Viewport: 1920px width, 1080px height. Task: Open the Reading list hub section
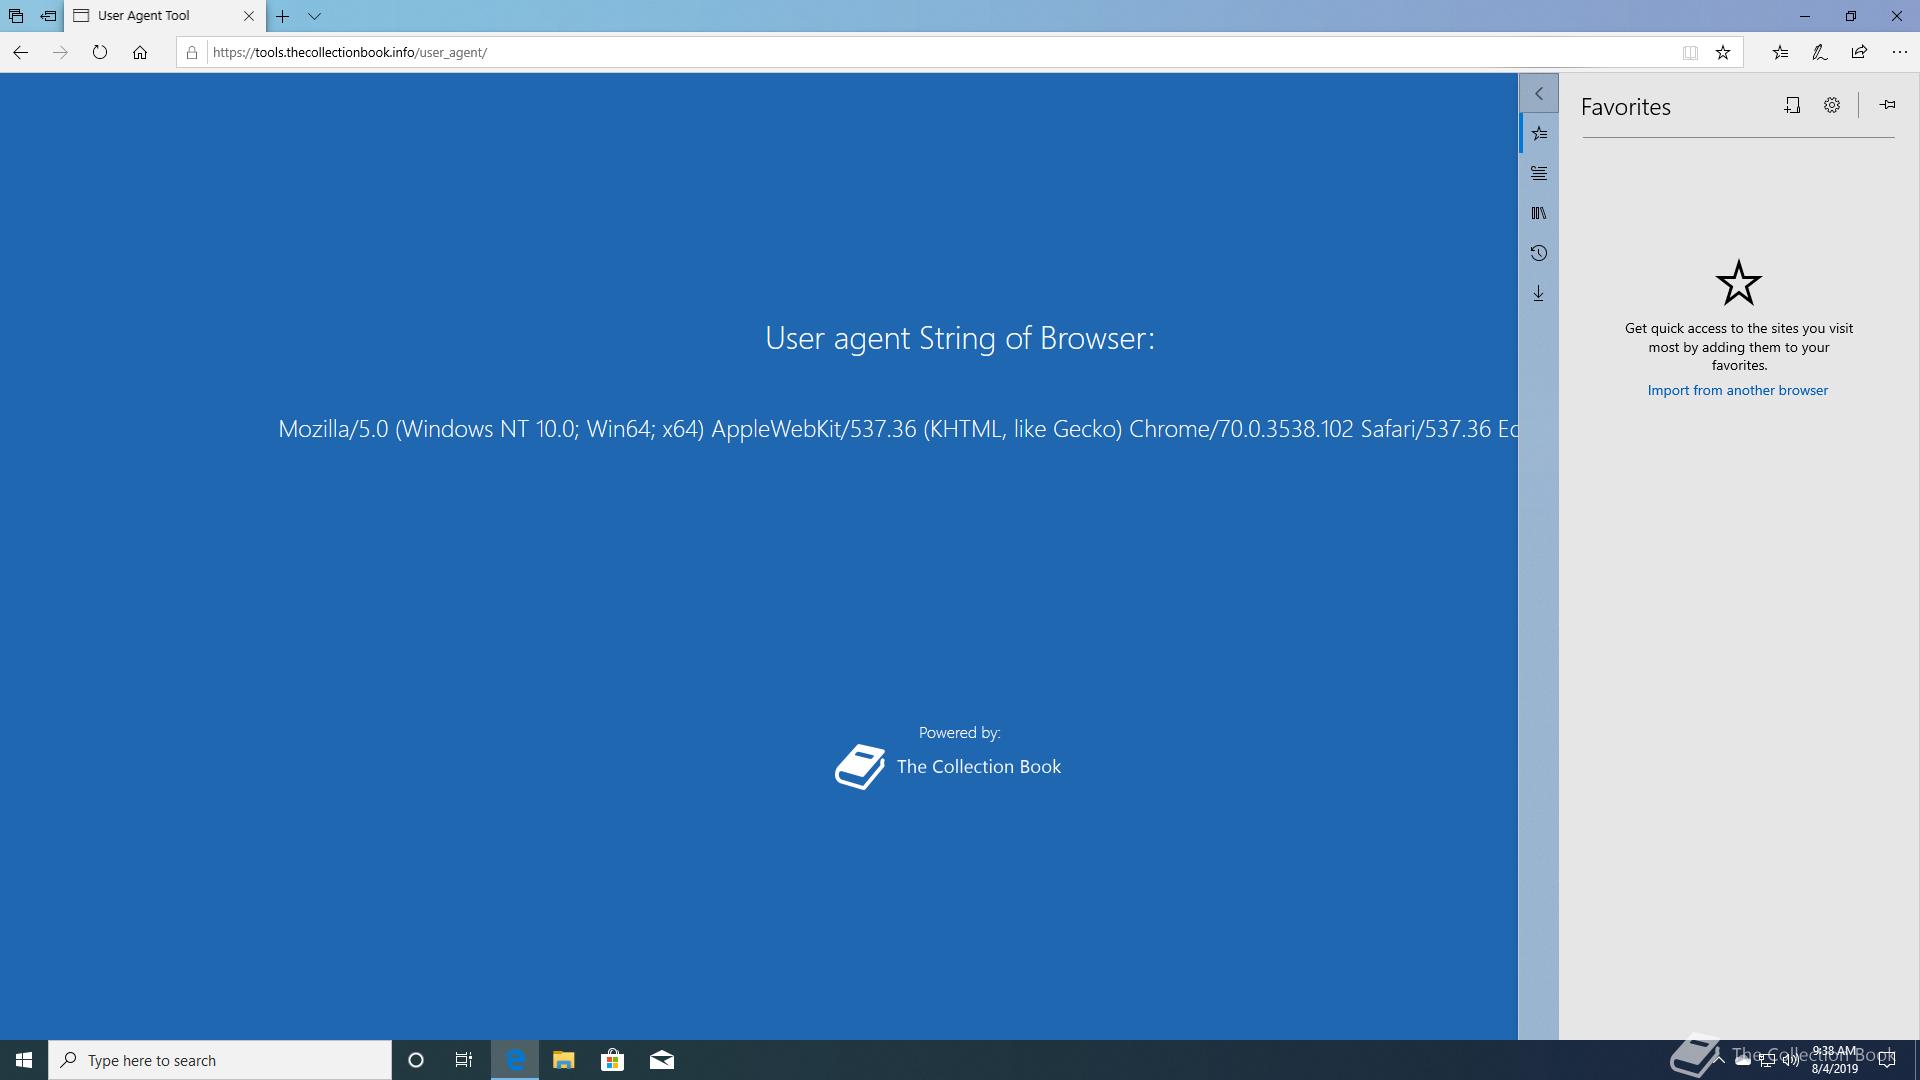[1539, 173]
